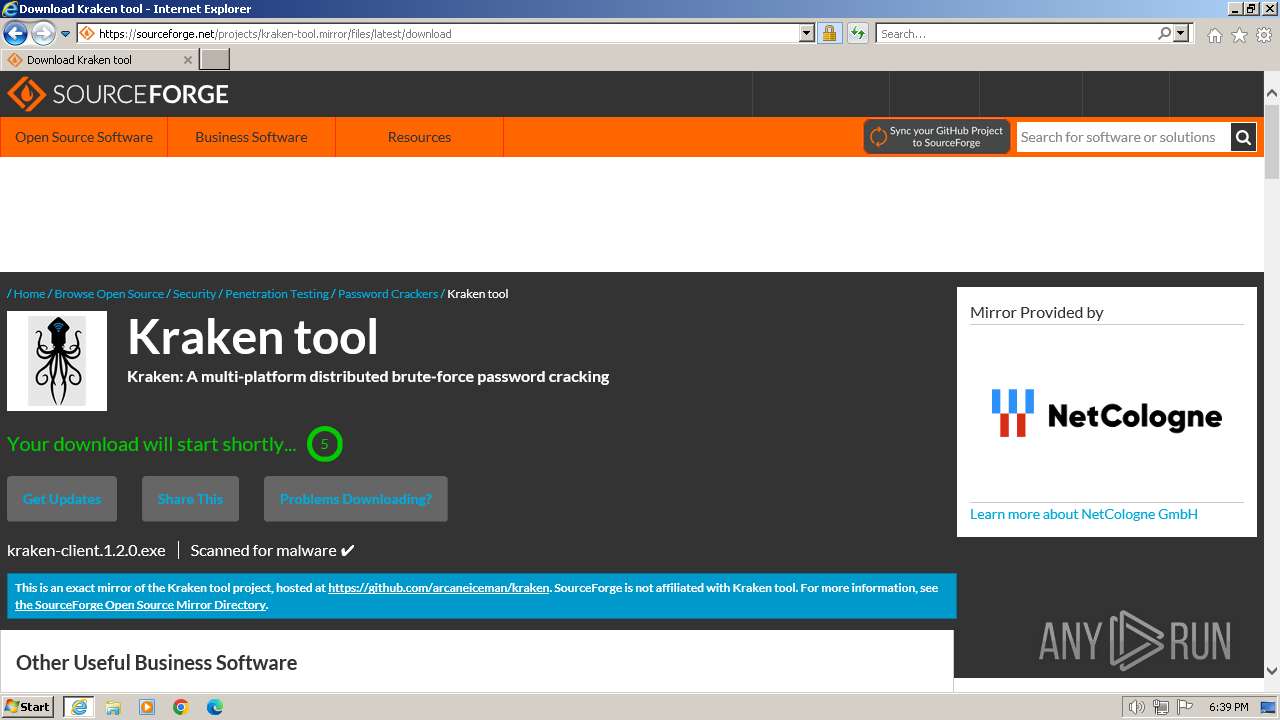Click the browser Search box
The image size is (1280, 720).
tap(1016, 33)
